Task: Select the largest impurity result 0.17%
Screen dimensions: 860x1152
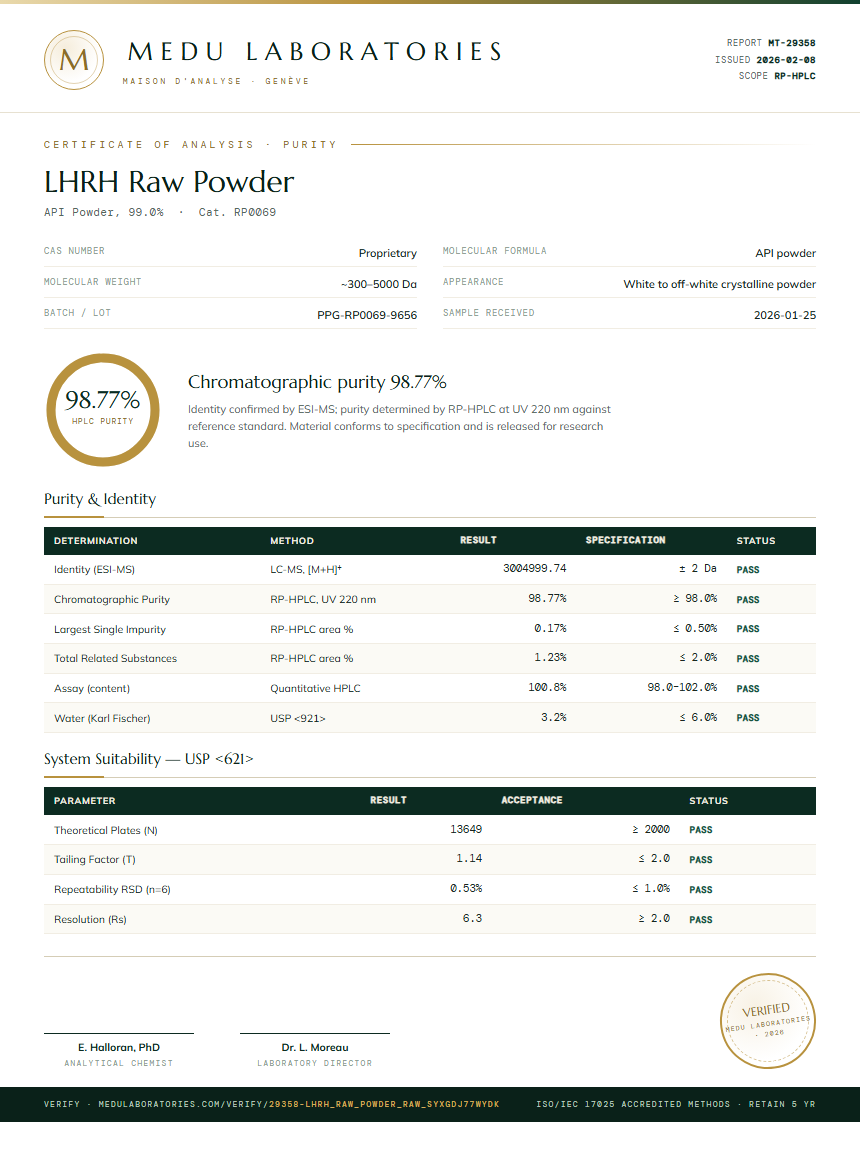Action: (550, 629)
